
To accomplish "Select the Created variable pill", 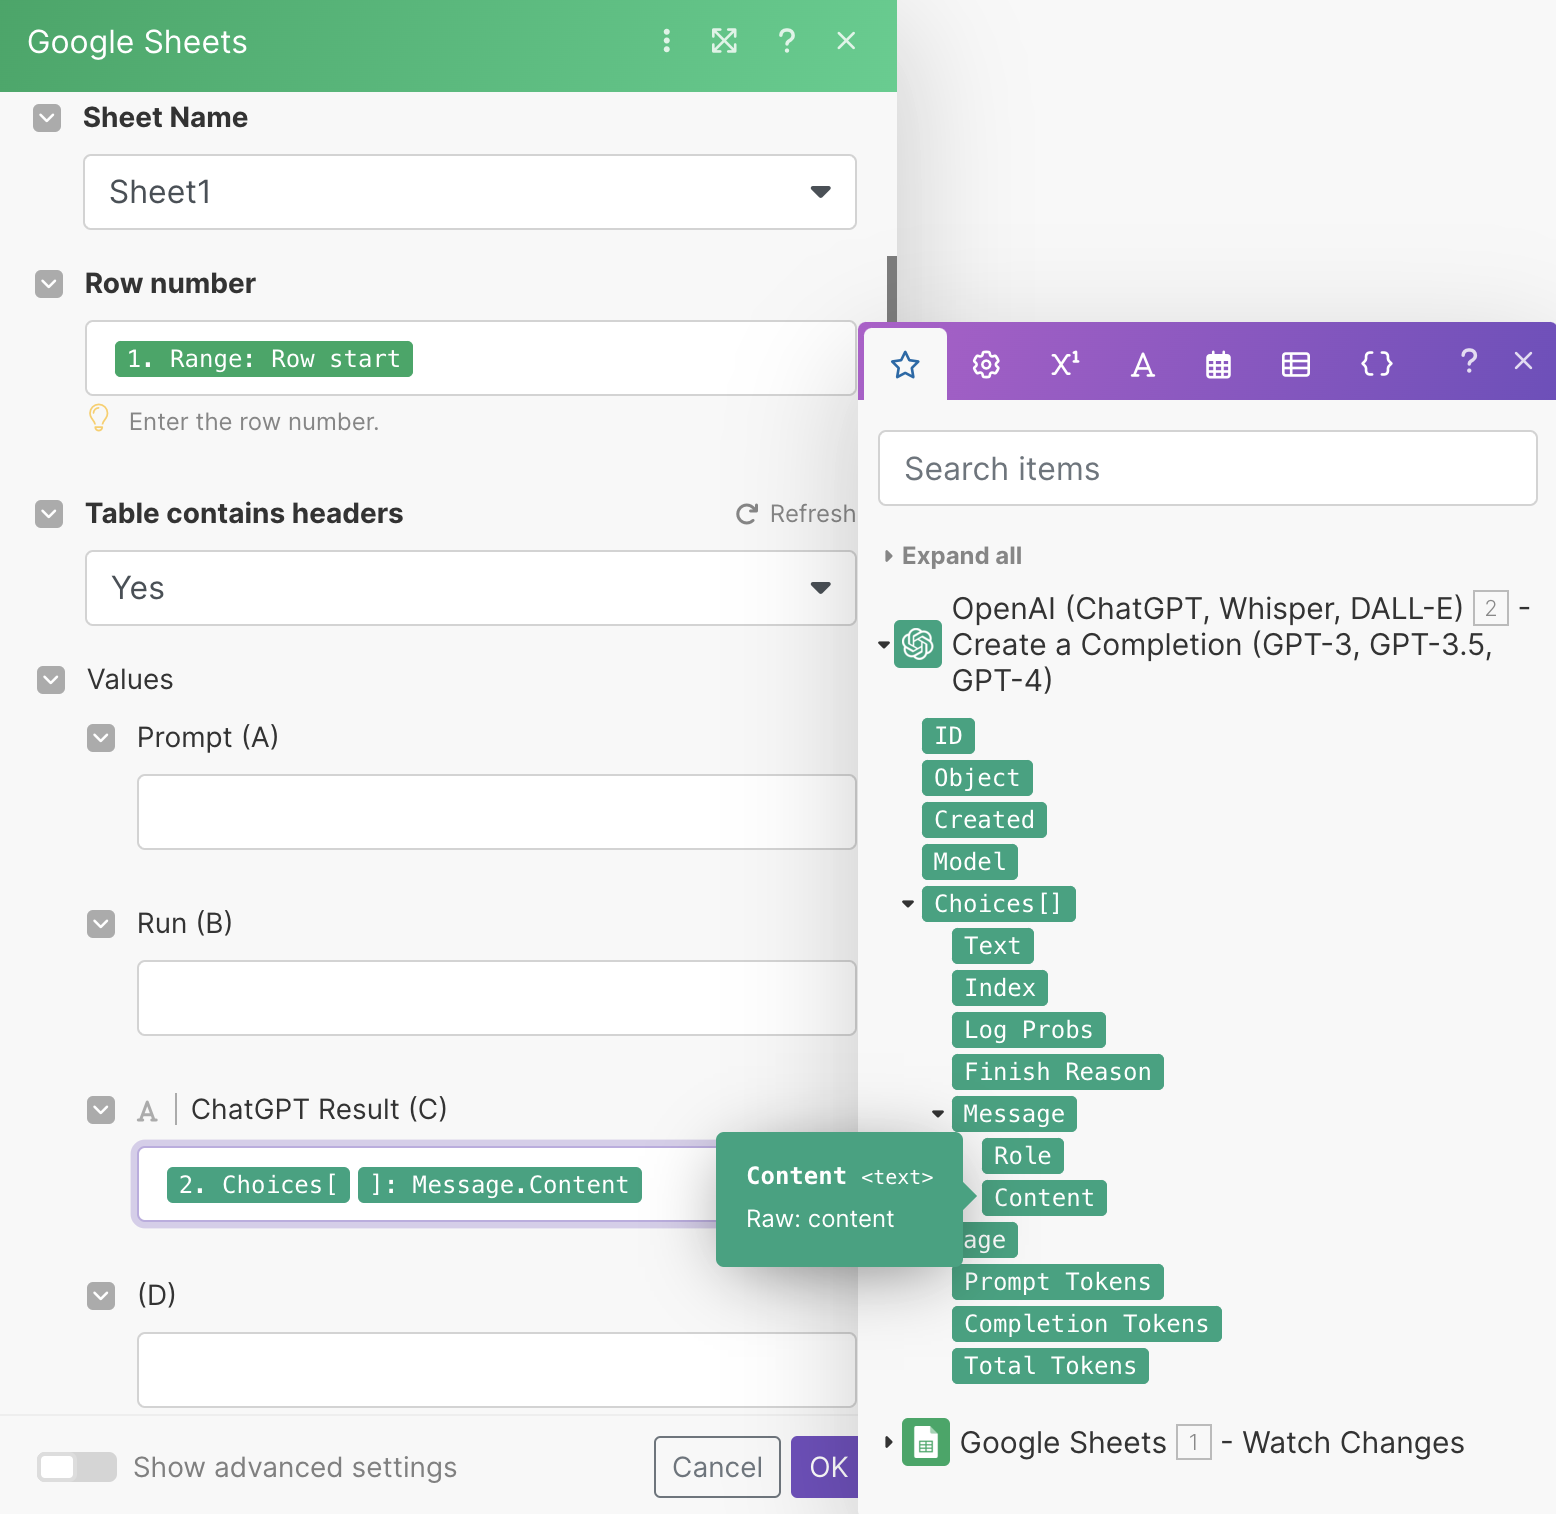I will 984,820.
